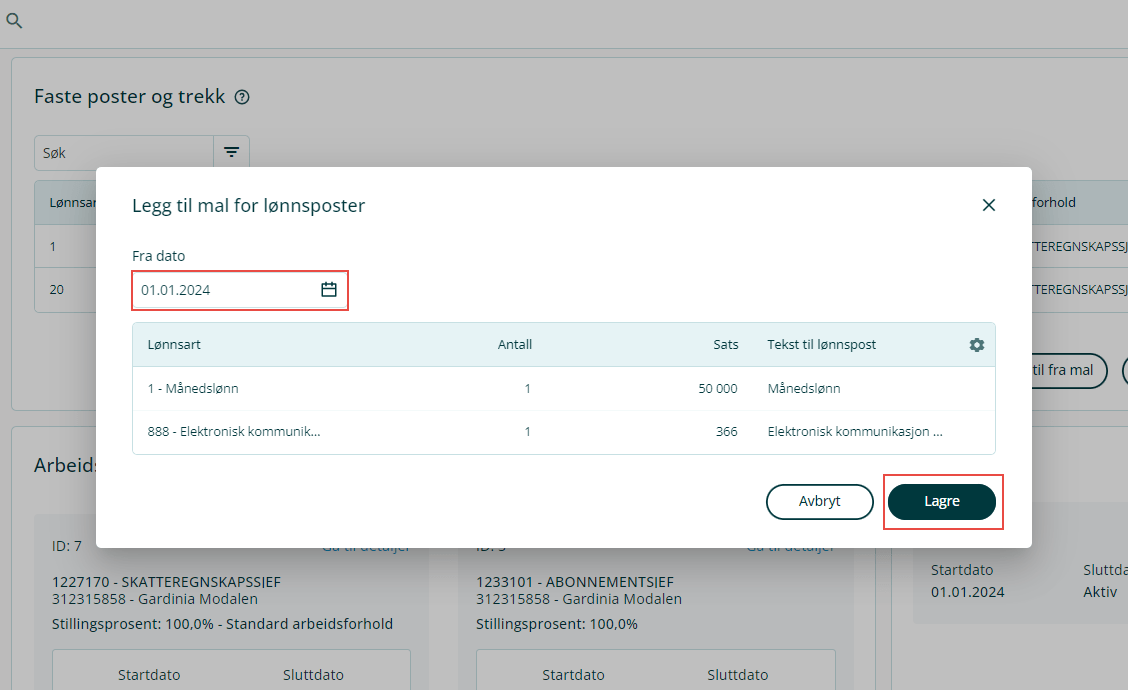
Task: Select the 1 - Månedslønn row
Action: coord(193,389)
